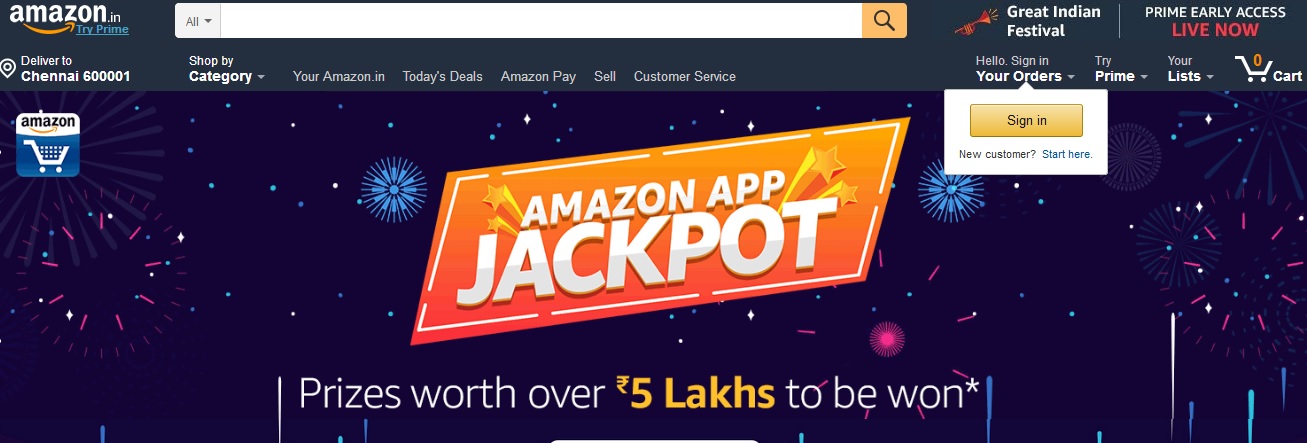The image size is (1307, 443).
Task: Expand the Your Lists dropdown
Action: 1190,69
